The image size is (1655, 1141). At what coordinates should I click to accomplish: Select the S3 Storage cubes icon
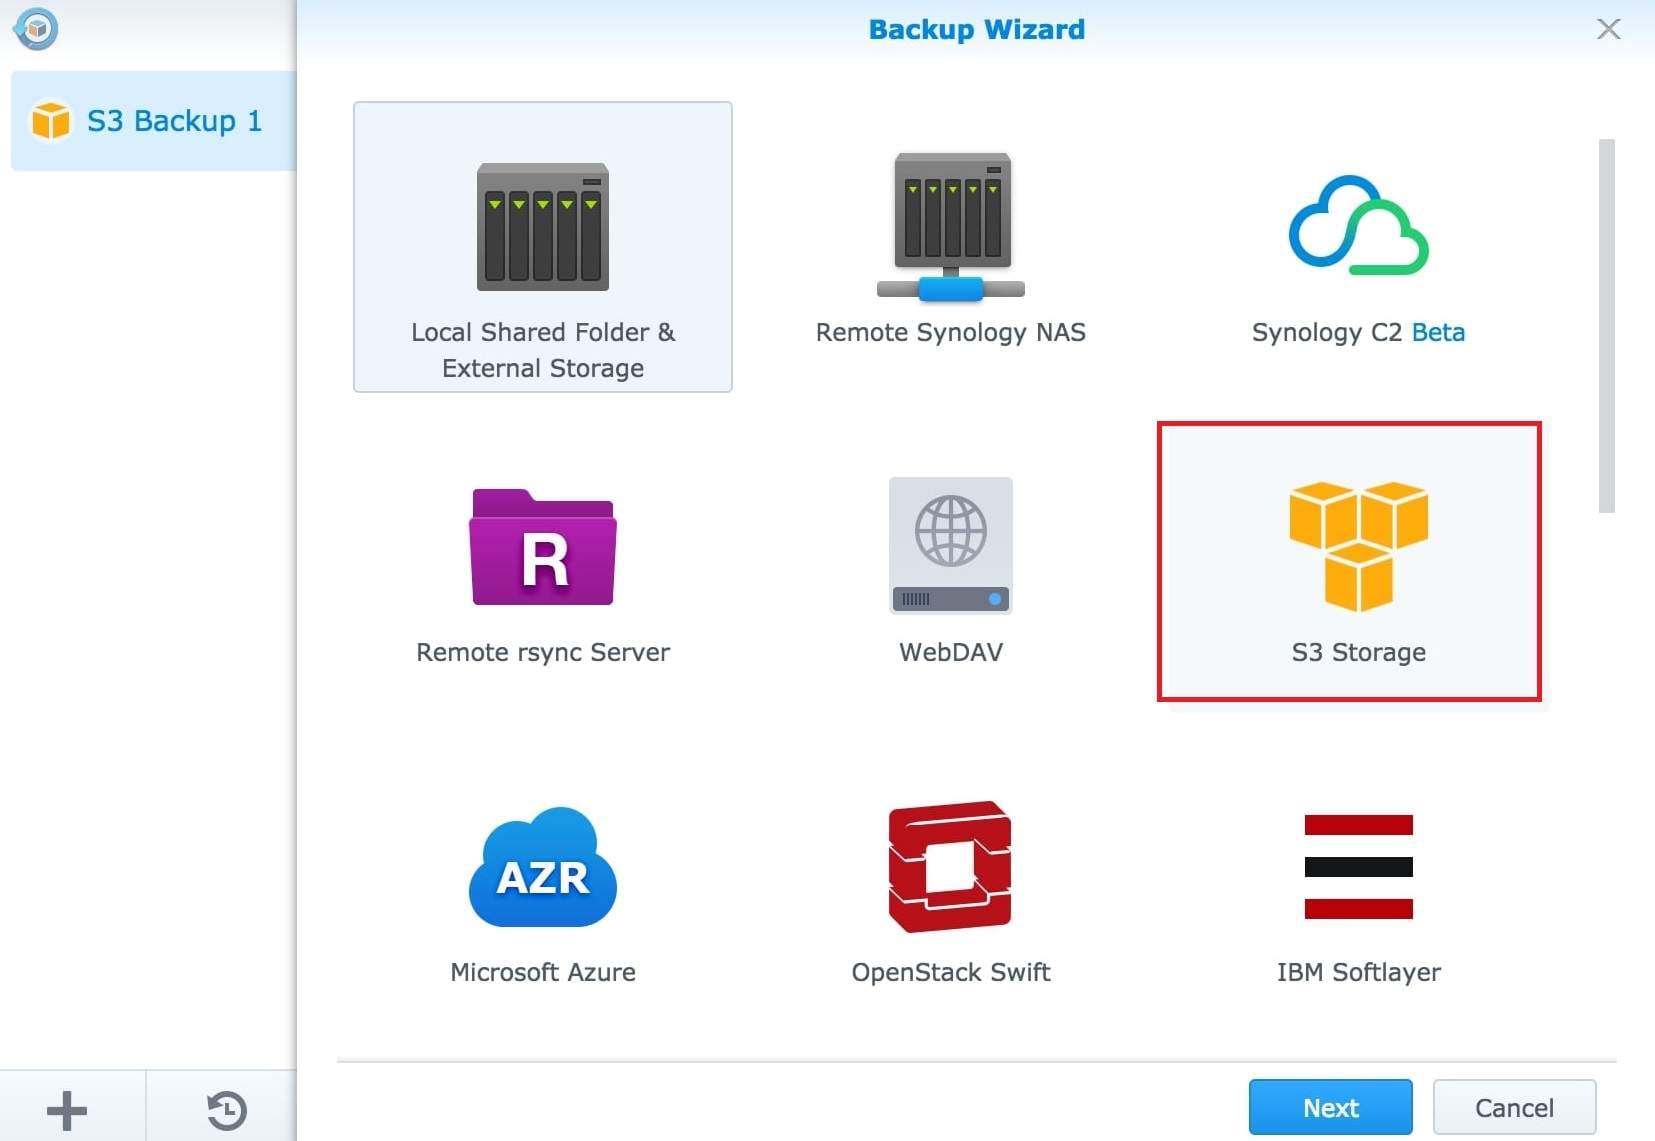point(1358,546)
